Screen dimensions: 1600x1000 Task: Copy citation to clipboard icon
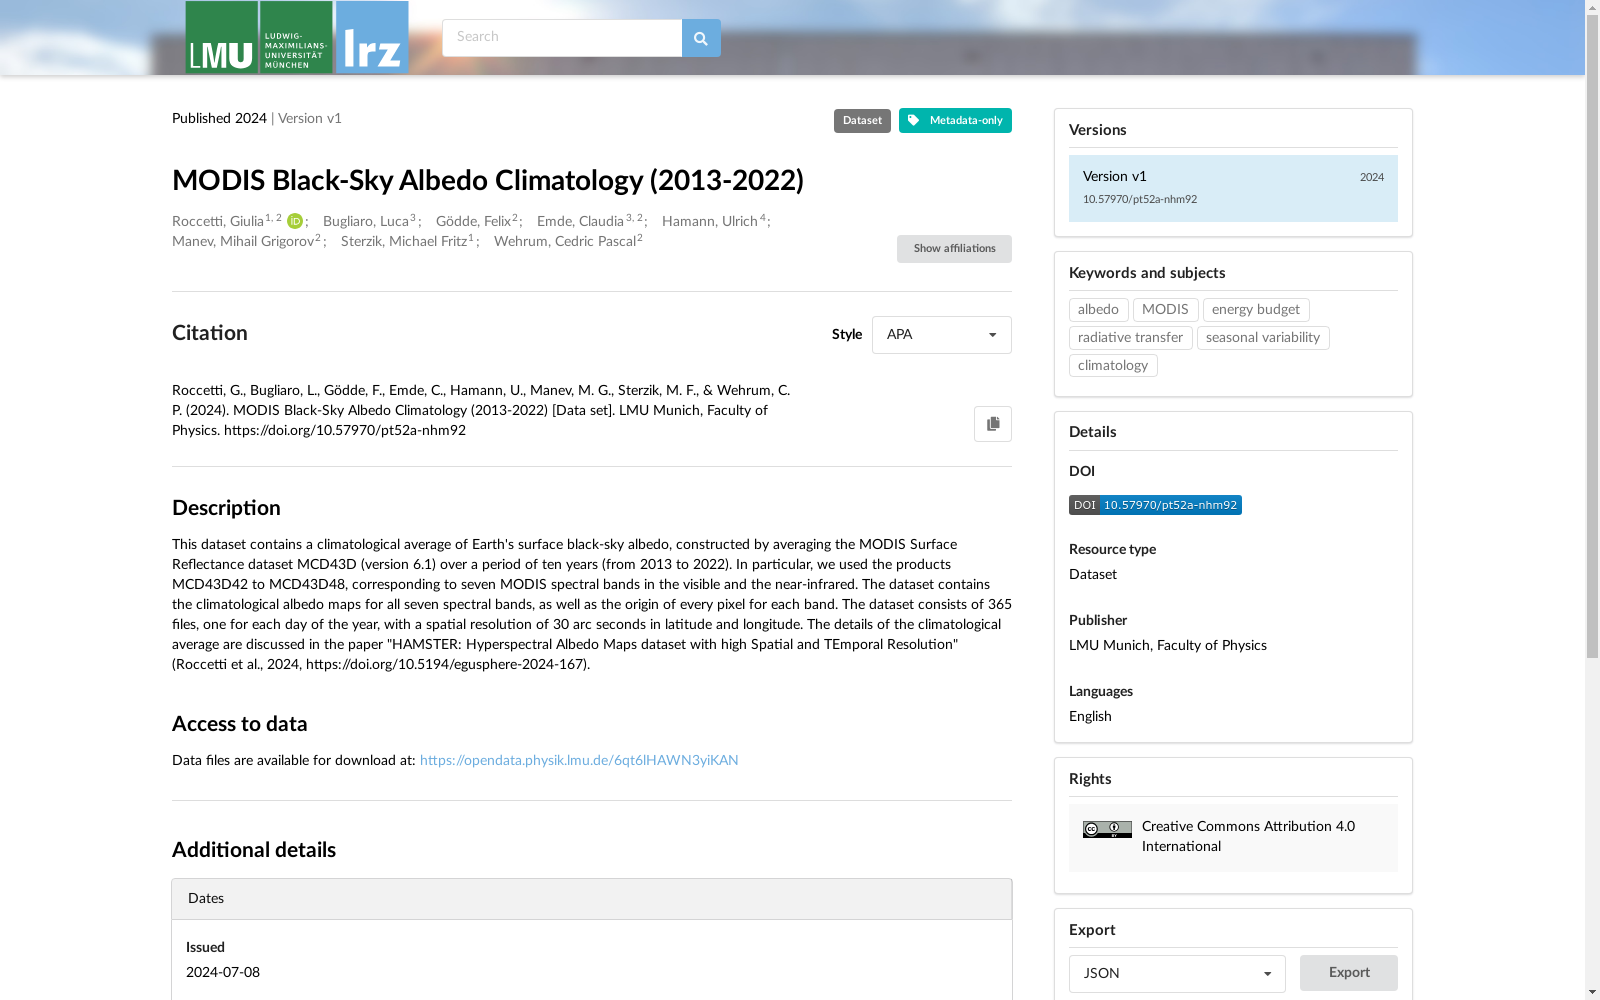(x=993, y=424)
